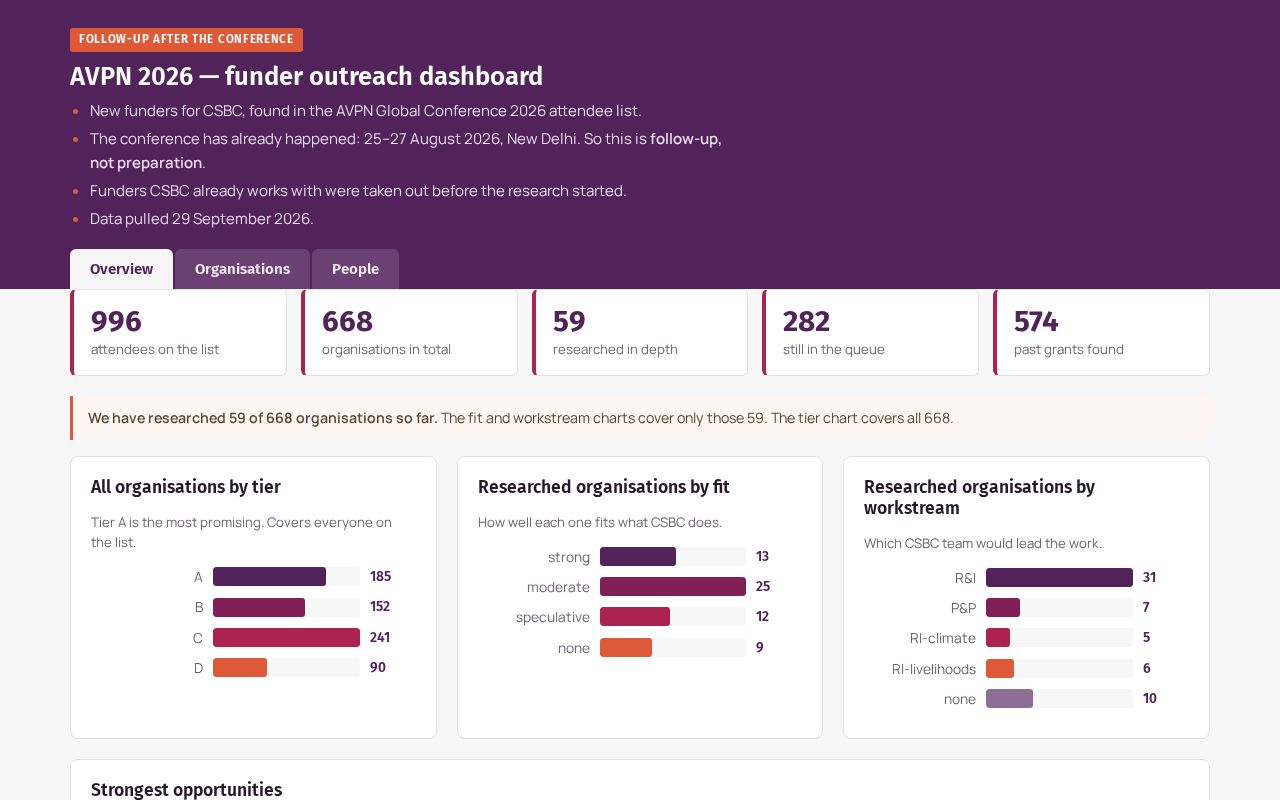The image size is (1280, 800).
Task: Select the 574 past grants found card
Action: (x=1101, y=333)
